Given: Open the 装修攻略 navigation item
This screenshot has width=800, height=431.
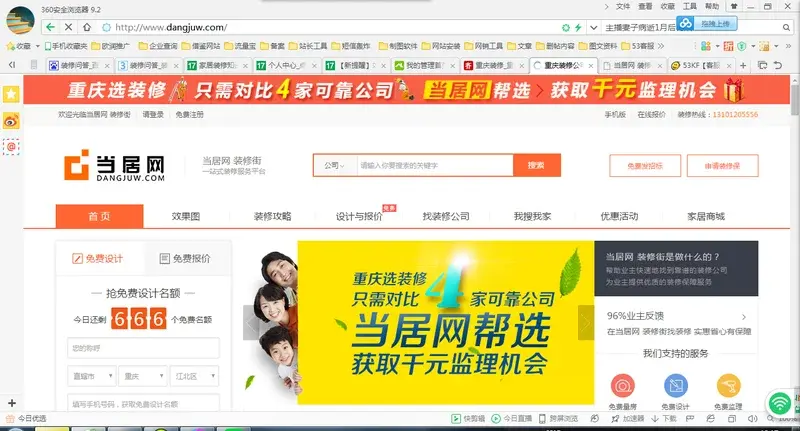Looking at the screenshot, I should (272, 216).
